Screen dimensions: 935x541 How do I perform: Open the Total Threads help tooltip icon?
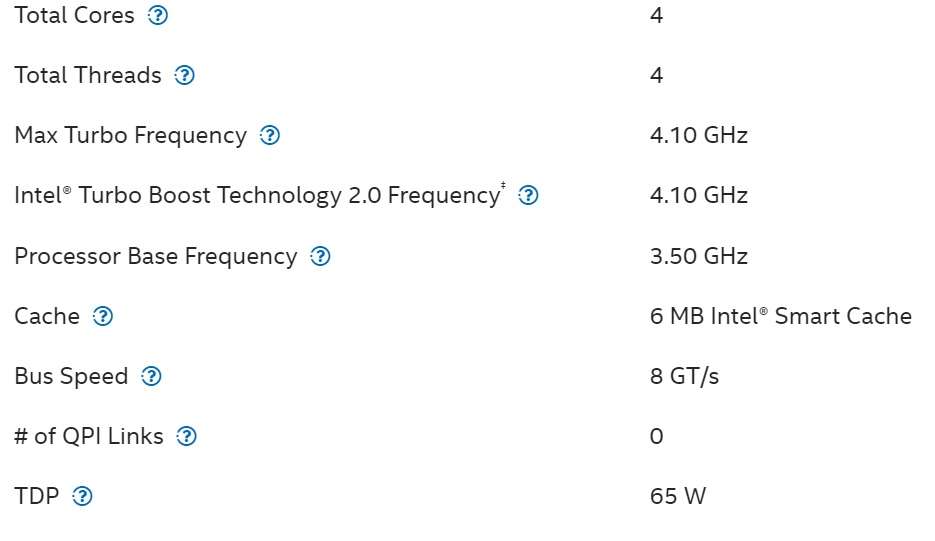(184, 76)
